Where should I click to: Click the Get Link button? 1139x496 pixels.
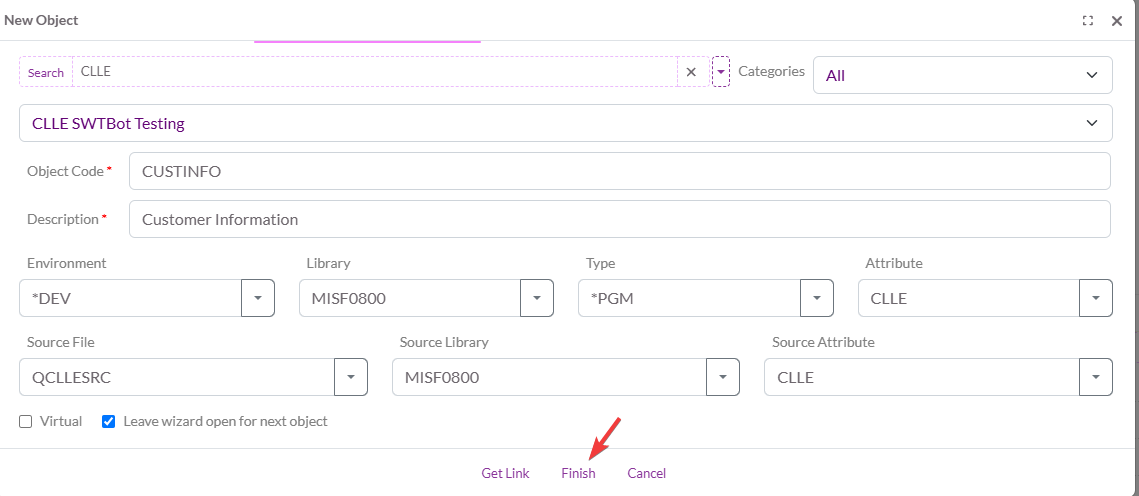[505, 473]
